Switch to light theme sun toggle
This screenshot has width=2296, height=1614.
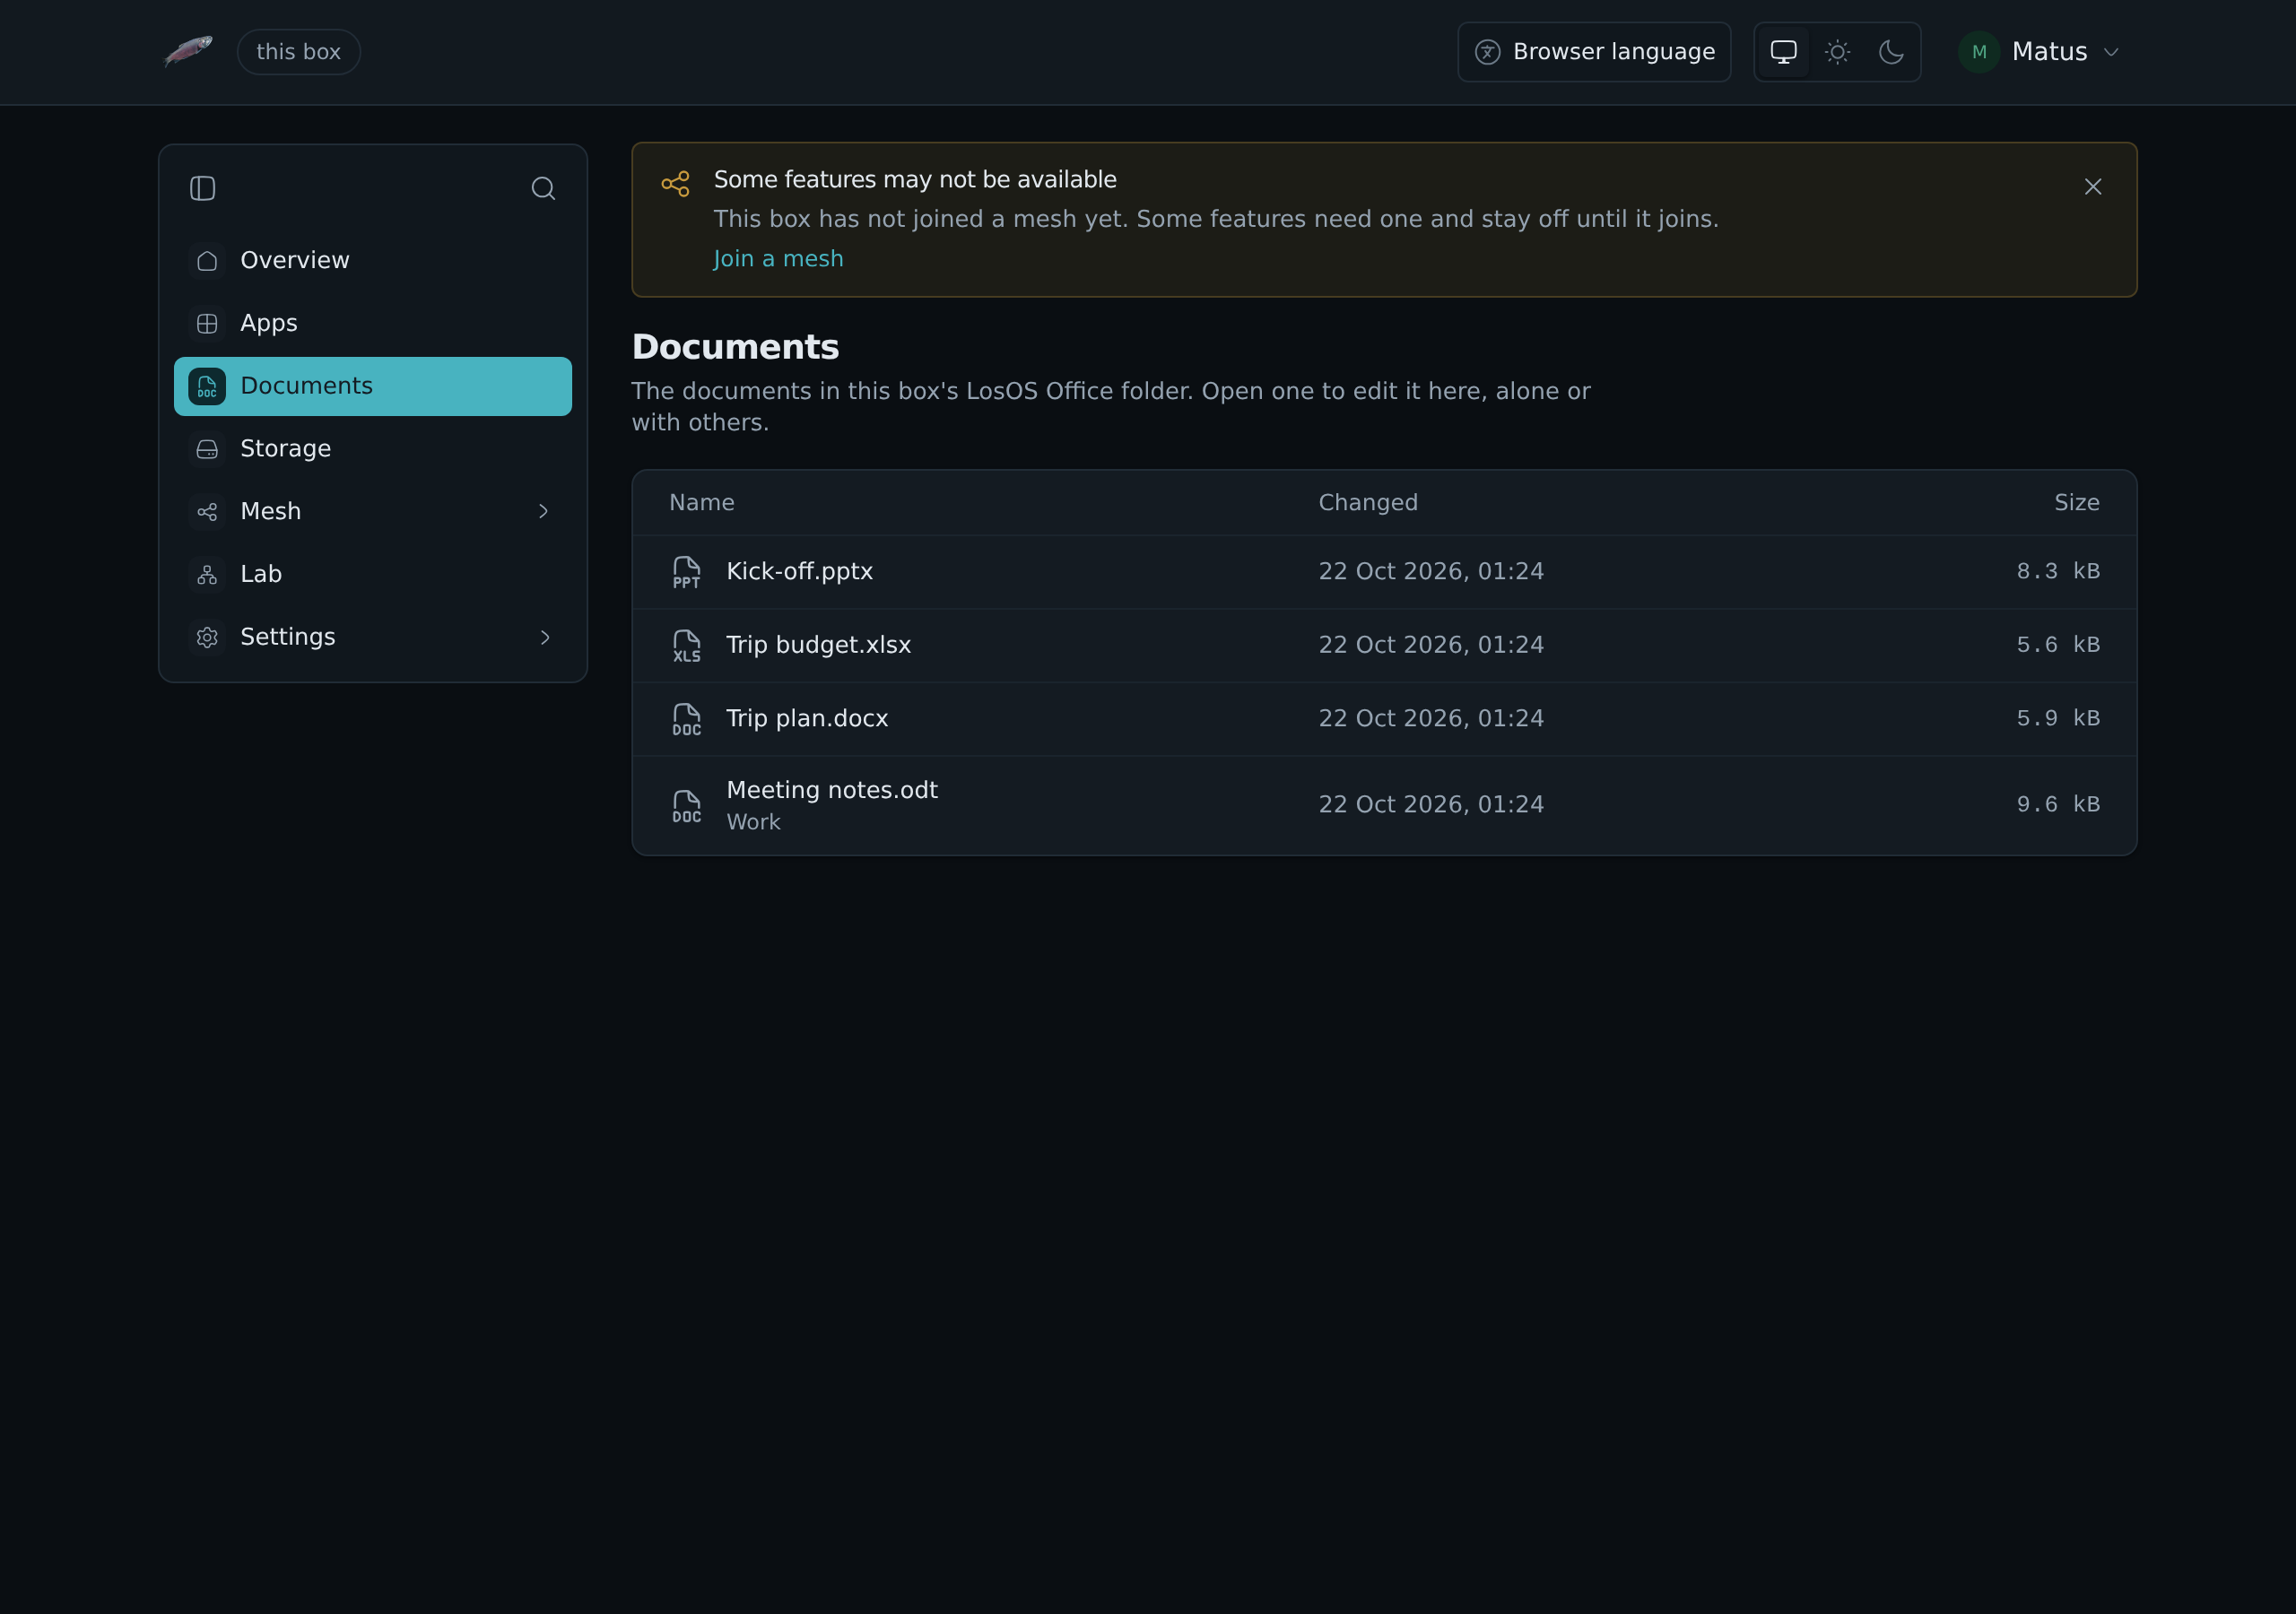point(1838,52)
